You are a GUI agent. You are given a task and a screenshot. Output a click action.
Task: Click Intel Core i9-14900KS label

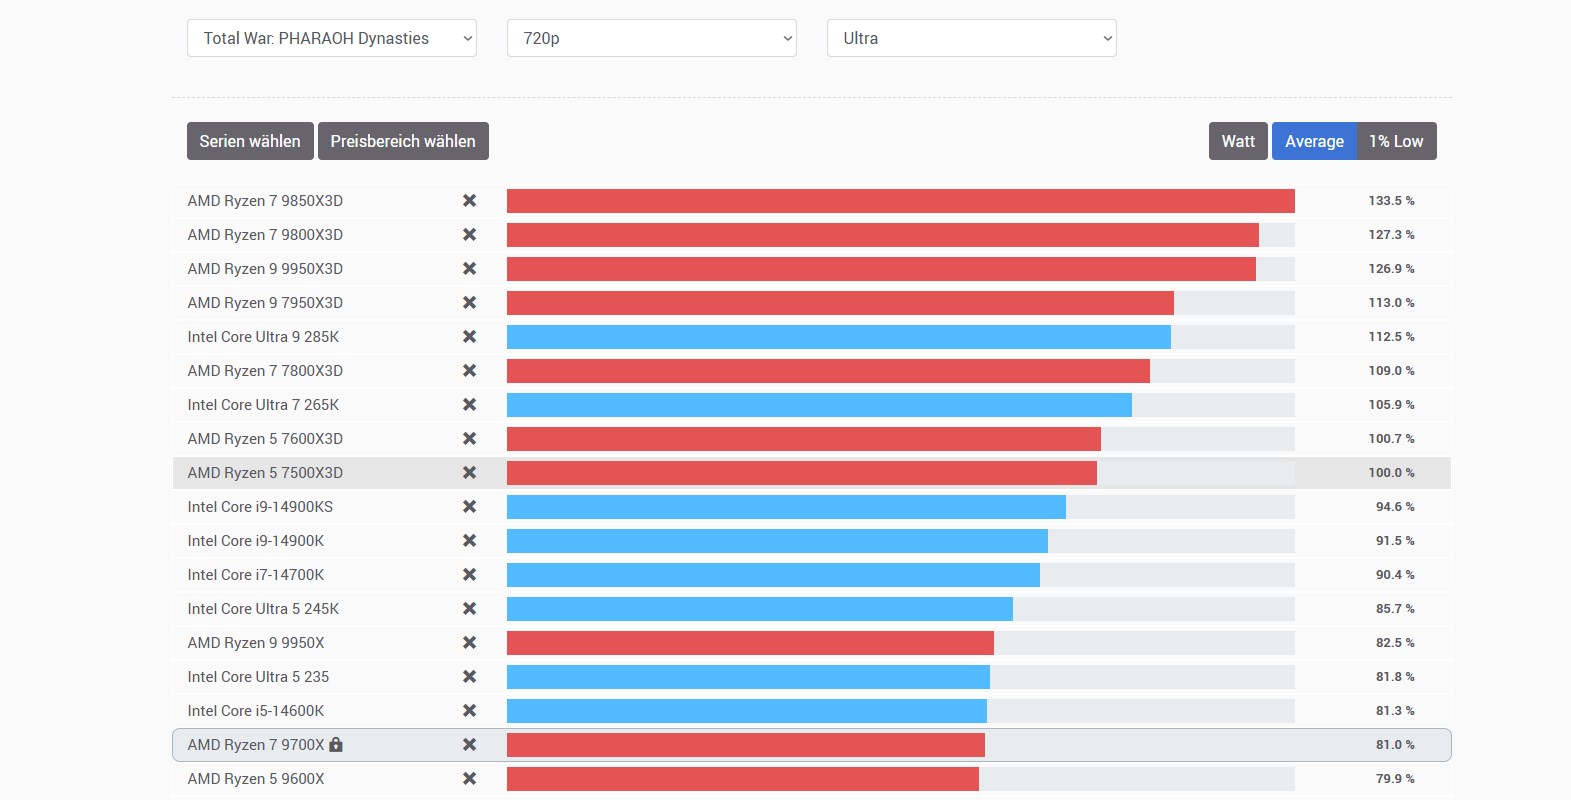260,507
